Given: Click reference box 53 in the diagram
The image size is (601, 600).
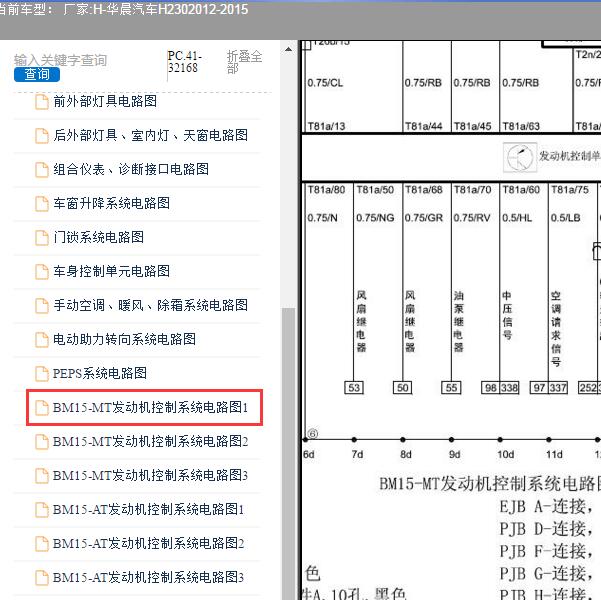Looking at the screenshot, I should click(354, 388).
